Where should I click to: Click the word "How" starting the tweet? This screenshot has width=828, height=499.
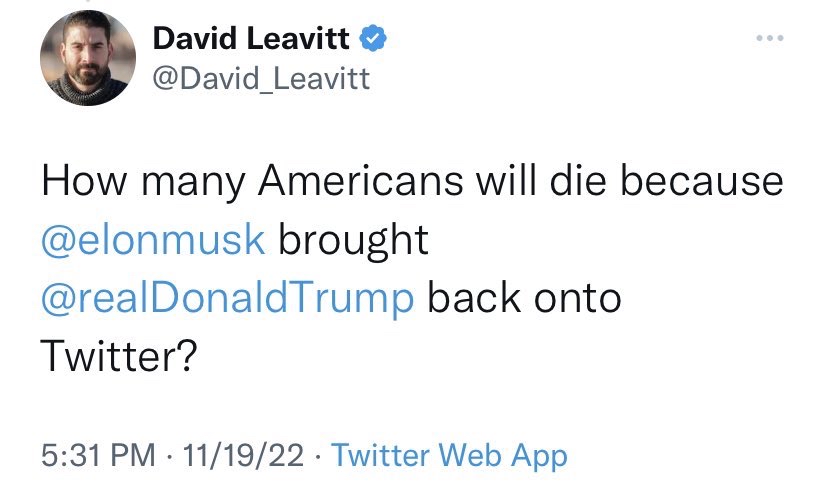84,181
